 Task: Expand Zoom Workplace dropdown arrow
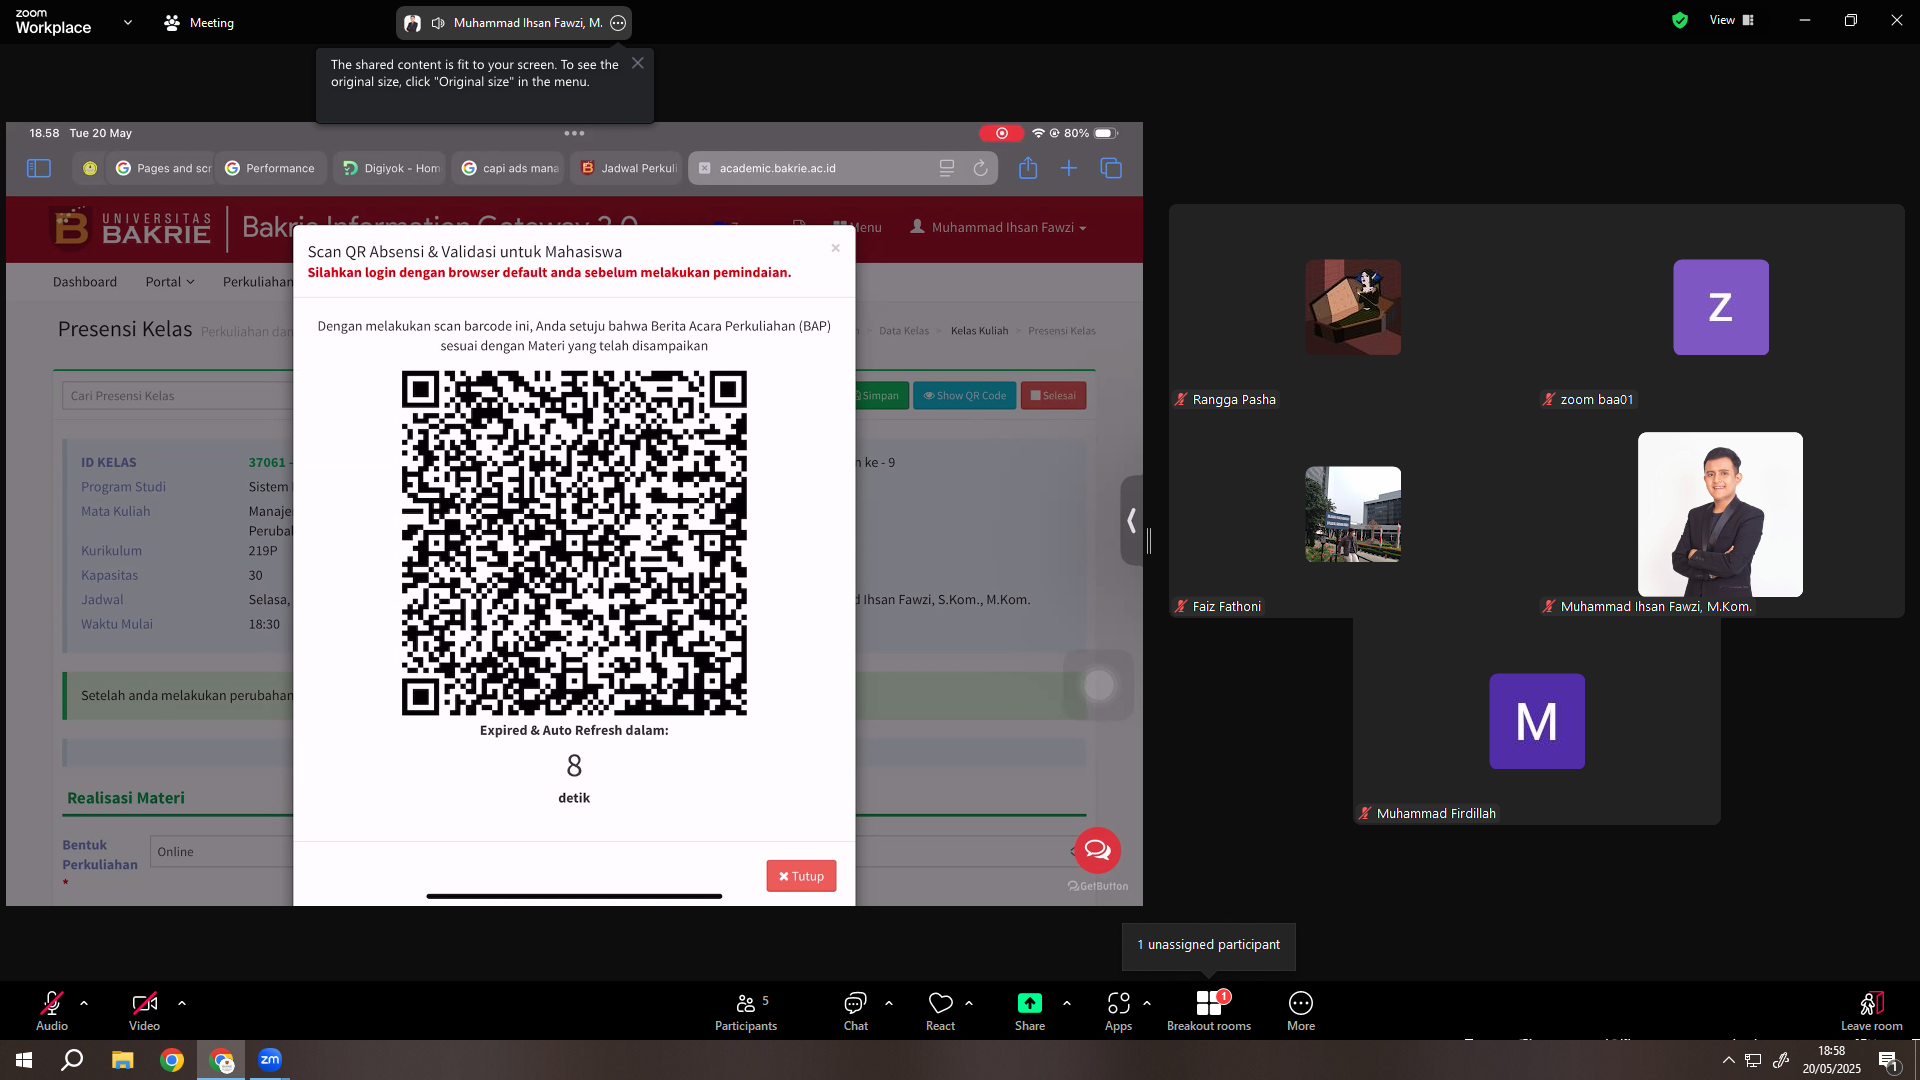[128, 22]
